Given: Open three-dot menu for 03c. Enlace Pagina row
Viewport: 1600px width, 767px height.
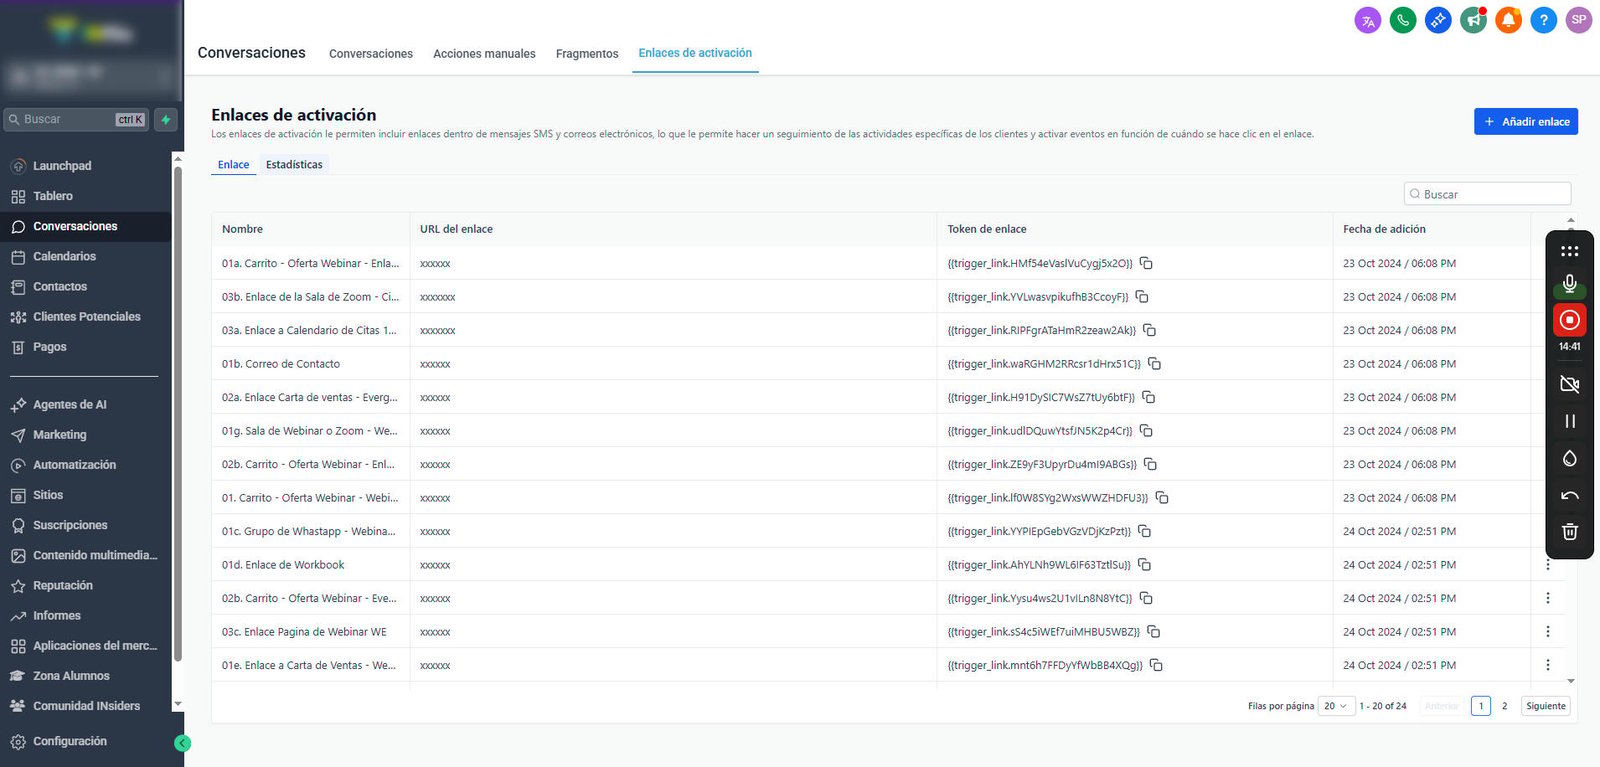Looking at the screenshot, I should click(x=1548, y=632).
